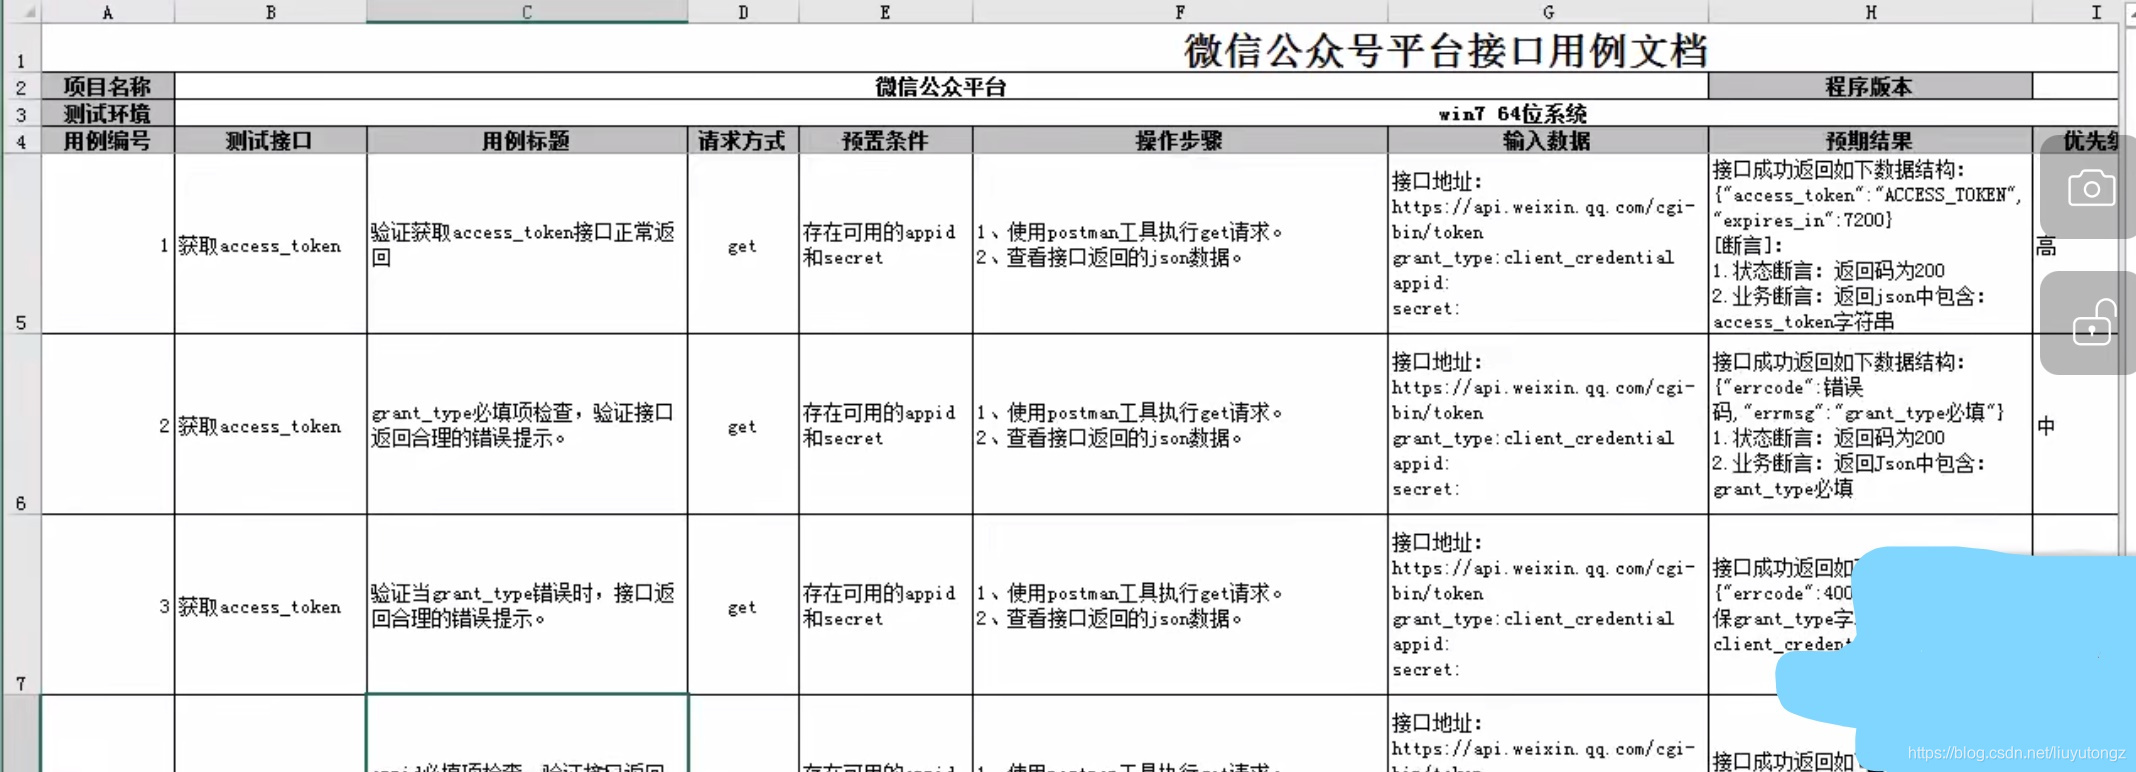The width and height of the screenshot is (2136, 772).
Task: Click expected result cell with grant_type必填
Action: pos(1870,425)
